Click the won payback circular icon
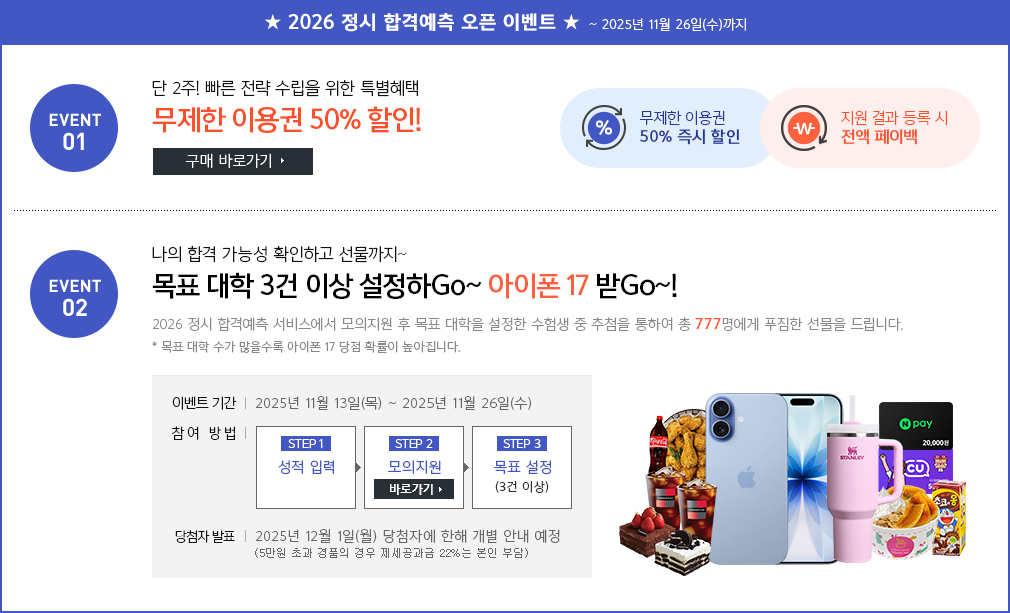This screenshot has width=1010, height=613. tap(804, 127)
